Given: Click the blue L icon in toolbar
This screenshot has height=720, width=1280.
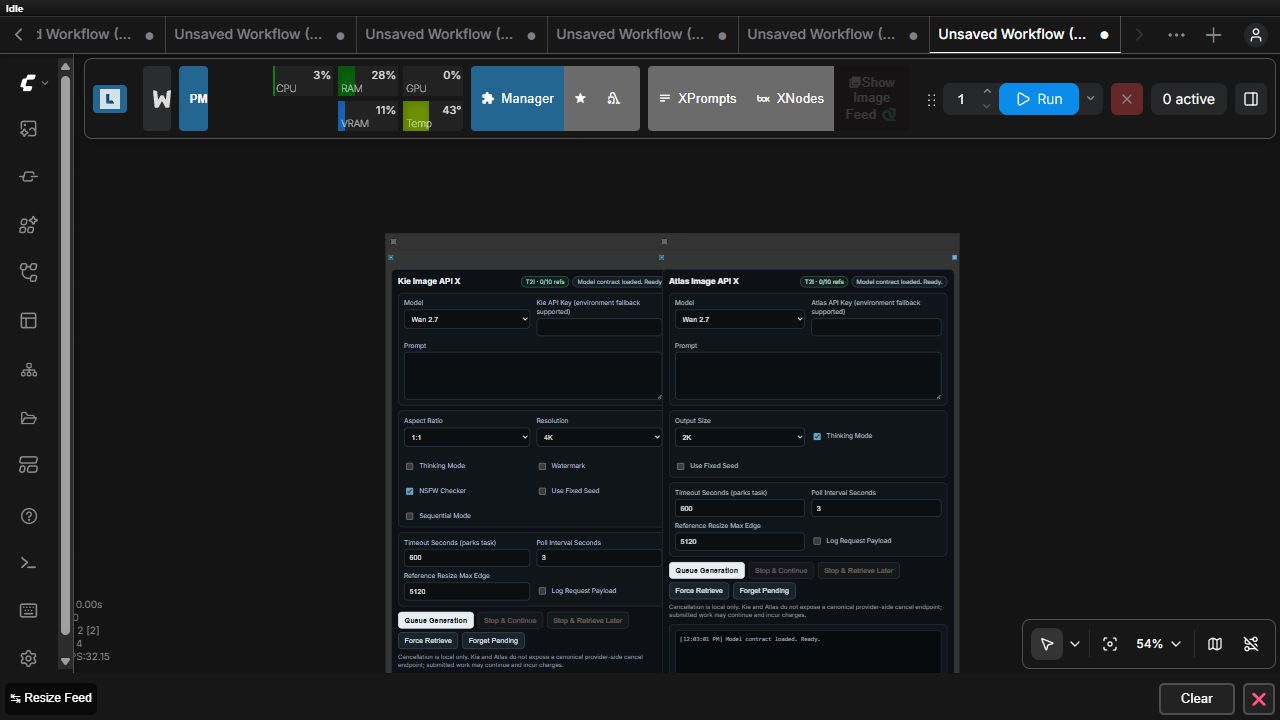Looking at the screenshot, I should point(110,99).
